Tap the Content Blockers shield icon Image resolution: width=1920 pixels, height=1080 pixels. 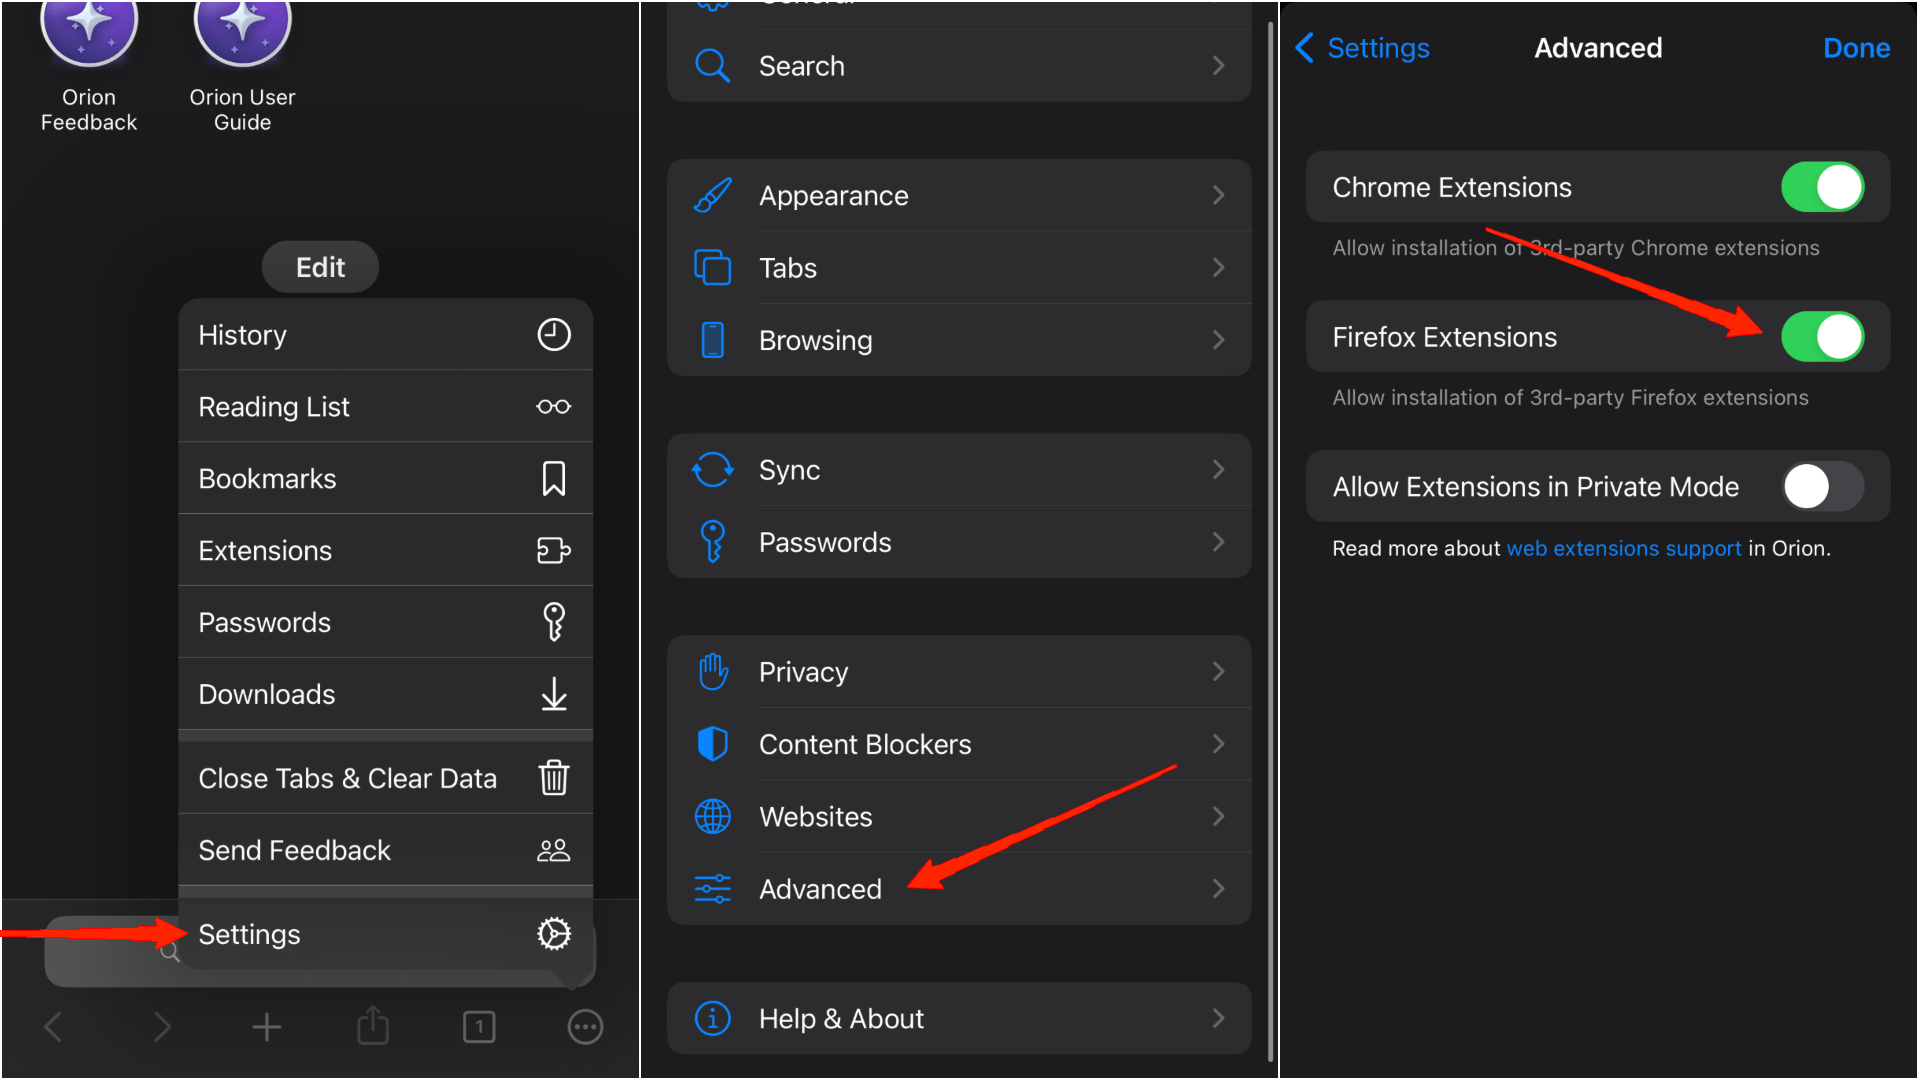pos(712,744)
